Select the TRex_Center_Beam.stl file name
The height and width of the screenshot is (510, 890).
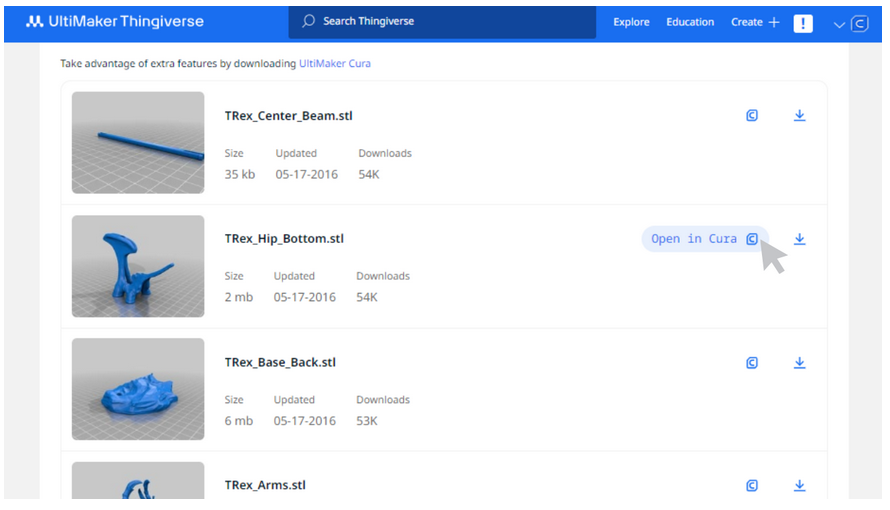pos(288,116)
